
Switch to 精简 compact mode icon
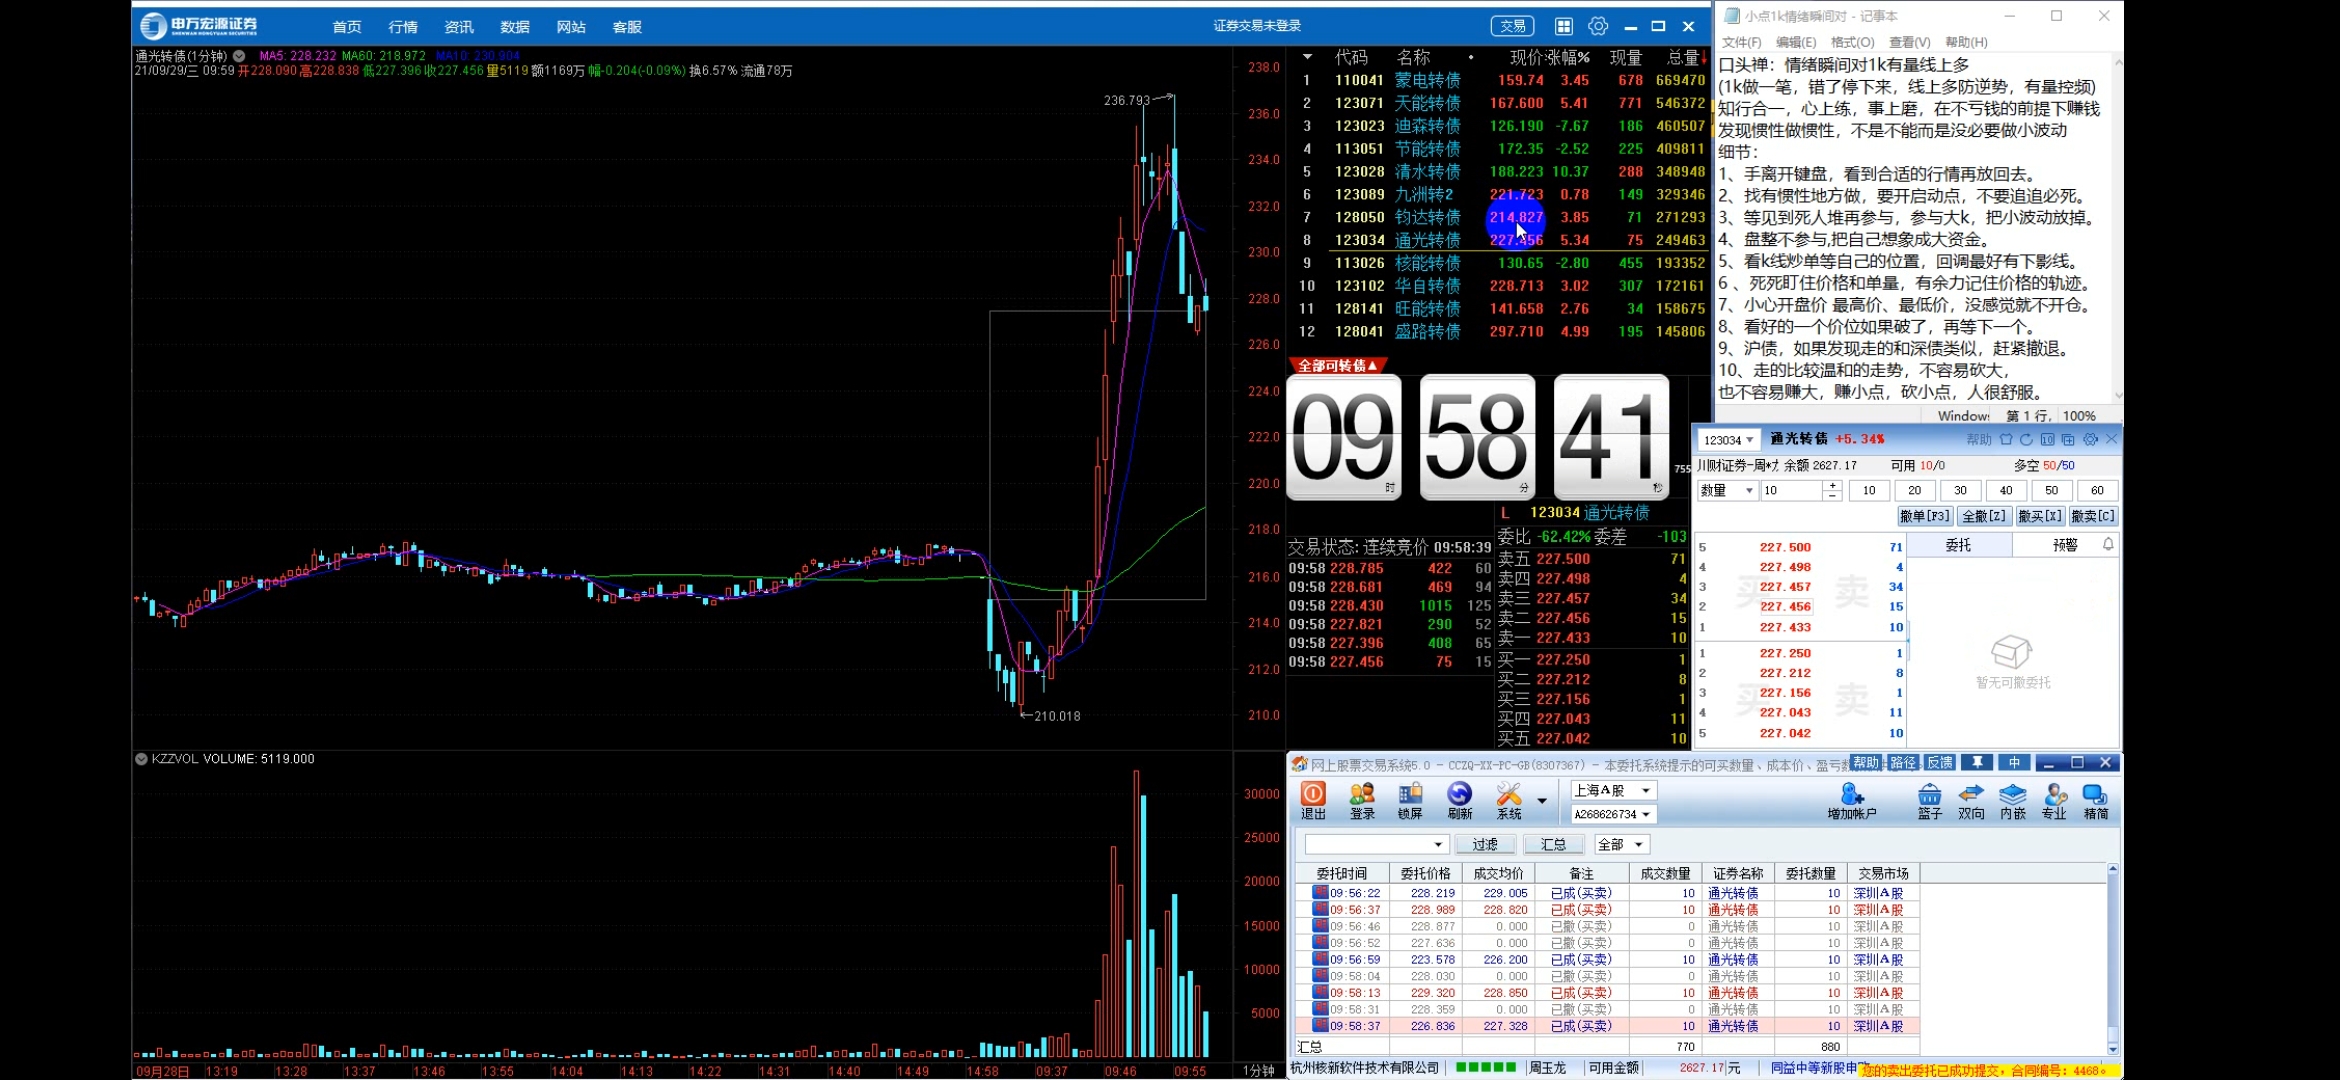pyautogui.click(x=2096, y=801)
